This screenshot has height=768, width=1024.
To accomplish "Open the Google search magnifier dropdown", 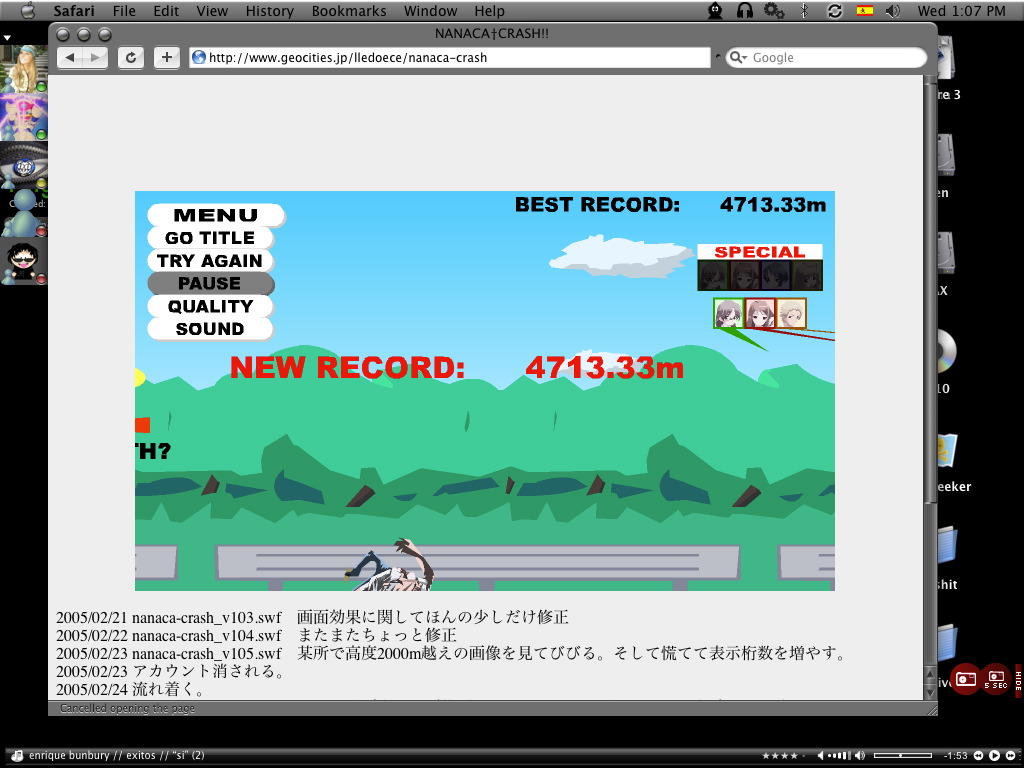I will pyautogui.click(x=738, y=57).
